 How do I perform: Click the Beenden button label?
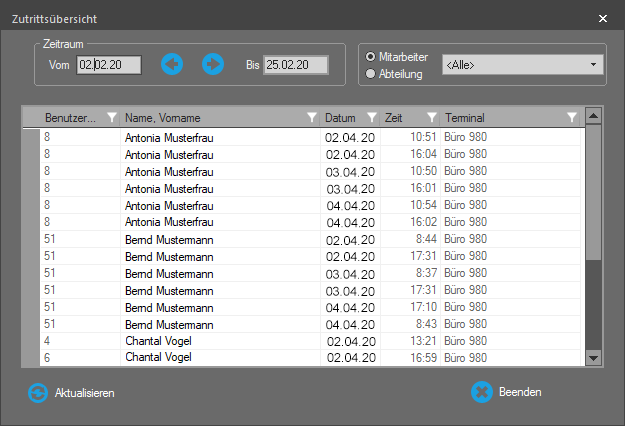pyautogui.click(x=520, y=392)
